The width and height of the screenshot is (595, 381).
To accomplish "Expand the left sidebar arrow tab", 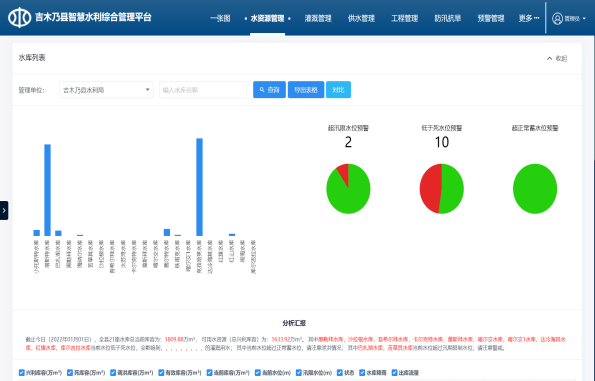I will pos(4,210).
